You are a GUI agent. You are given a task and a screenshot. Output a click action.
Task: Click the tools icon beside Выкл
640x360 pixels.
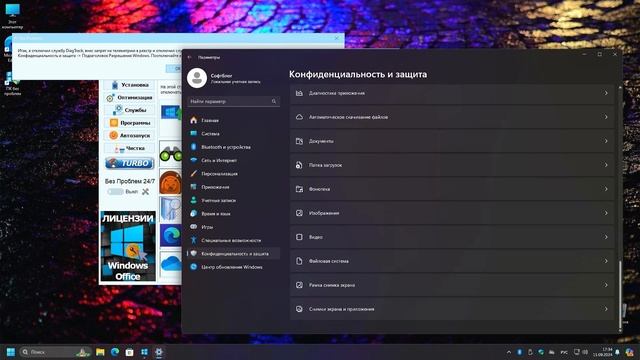[x=145, y=191]
